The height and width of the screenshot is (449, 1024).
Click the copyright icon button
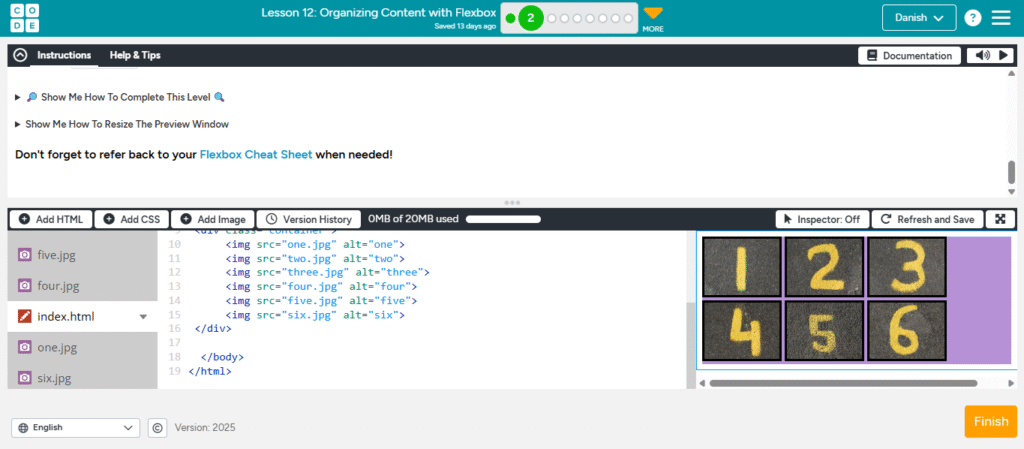pos(157,427)
